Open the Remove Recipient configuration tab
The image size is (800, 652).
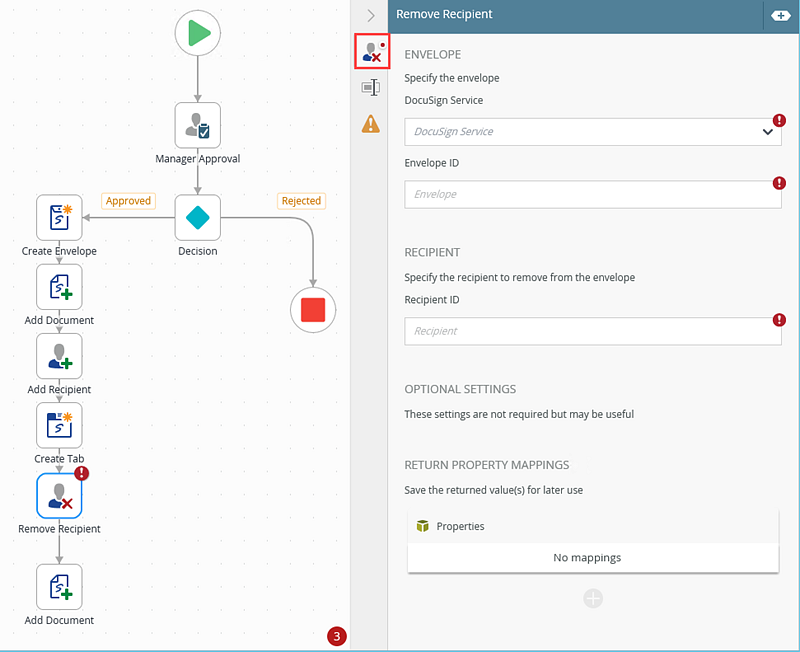[x=371, y=52]
